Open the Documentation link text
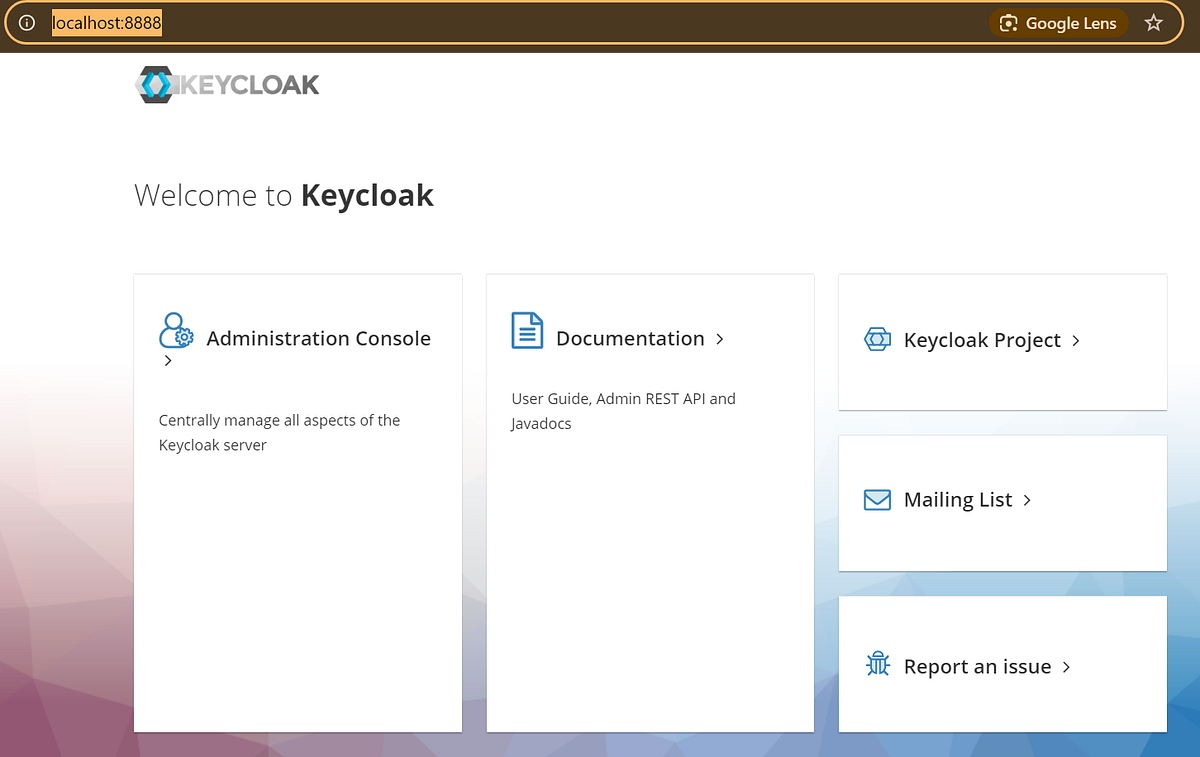The image size is (1200, 757). point(630,338)
